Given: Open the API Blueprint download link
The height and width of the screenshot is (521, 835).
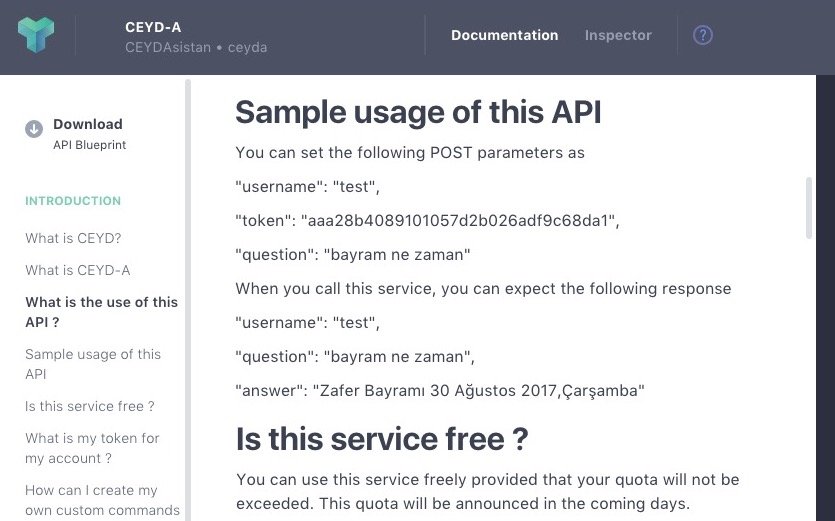Looking at the screenshot, I should tap(89, 145).
